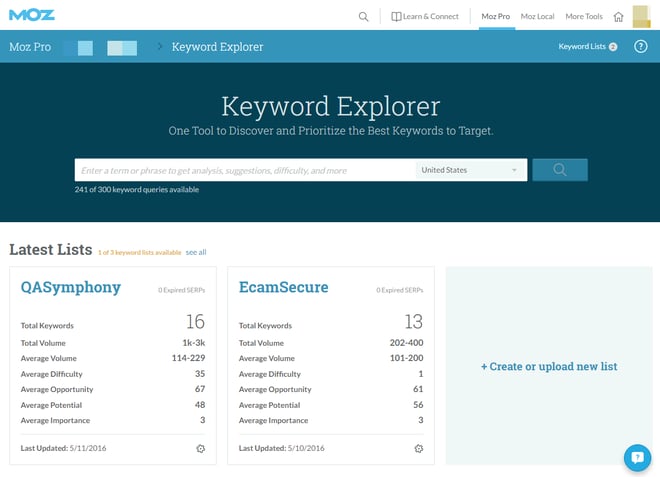660x477 pixels.
Task: Click Create or upload new list
Action: [x=549, y=366]
